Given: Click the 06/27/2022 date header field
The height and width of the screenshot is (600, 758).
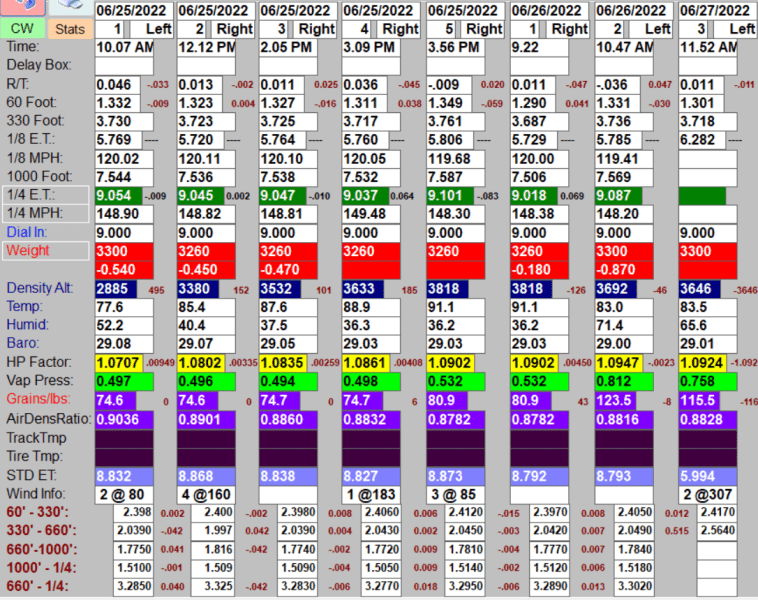Looking at the screenshot, I should tap(718, 10).
